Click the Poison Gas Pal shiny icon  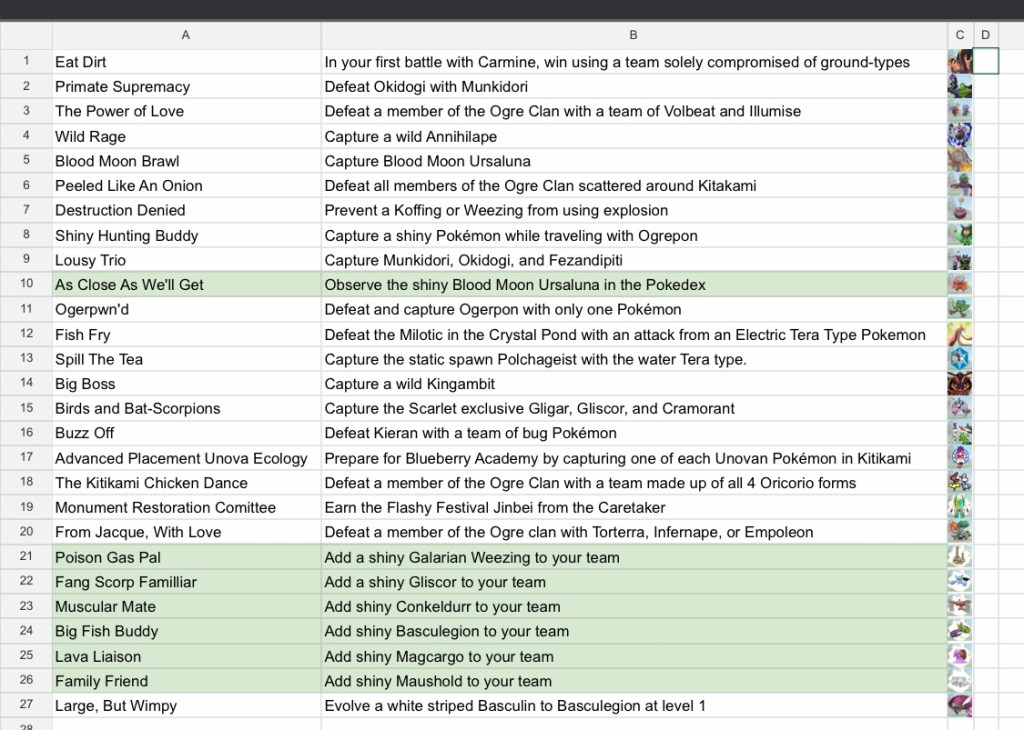(x=960, y=557)
